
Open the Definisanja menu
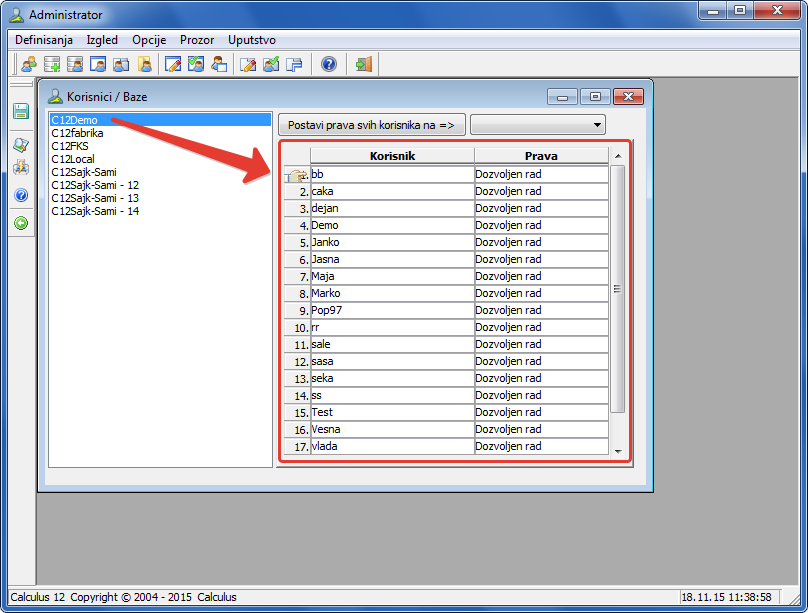44,40
